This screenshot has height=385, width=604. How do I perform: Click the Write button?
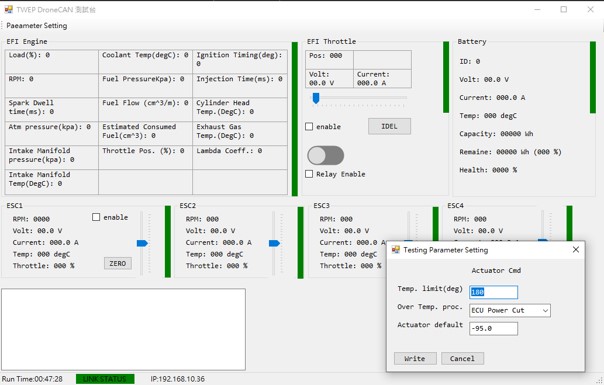[415, 359]
